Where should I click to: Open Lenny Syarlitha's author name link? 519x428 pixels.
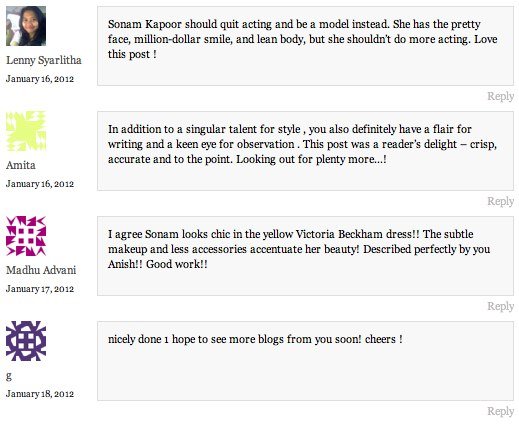[44, 60]
